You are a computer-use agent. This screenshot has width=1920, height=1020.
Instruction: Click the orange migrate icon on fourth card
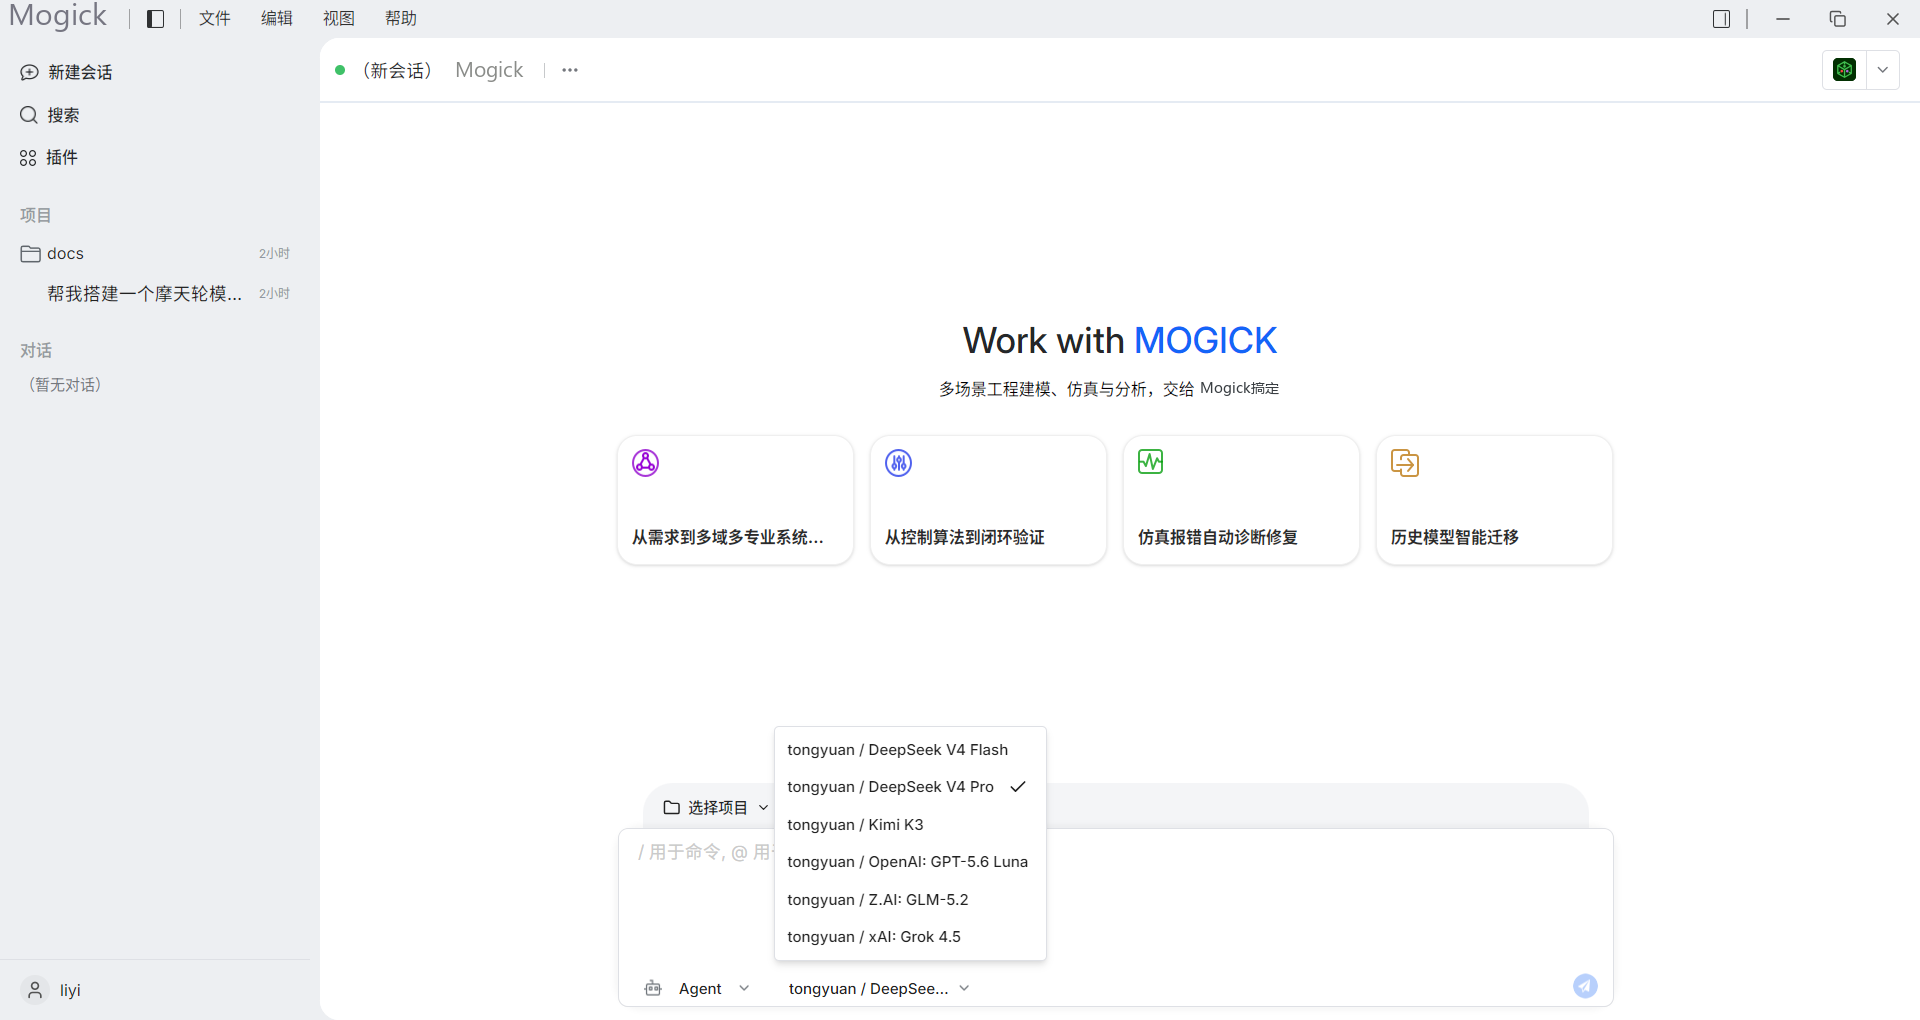[1404, 463]
